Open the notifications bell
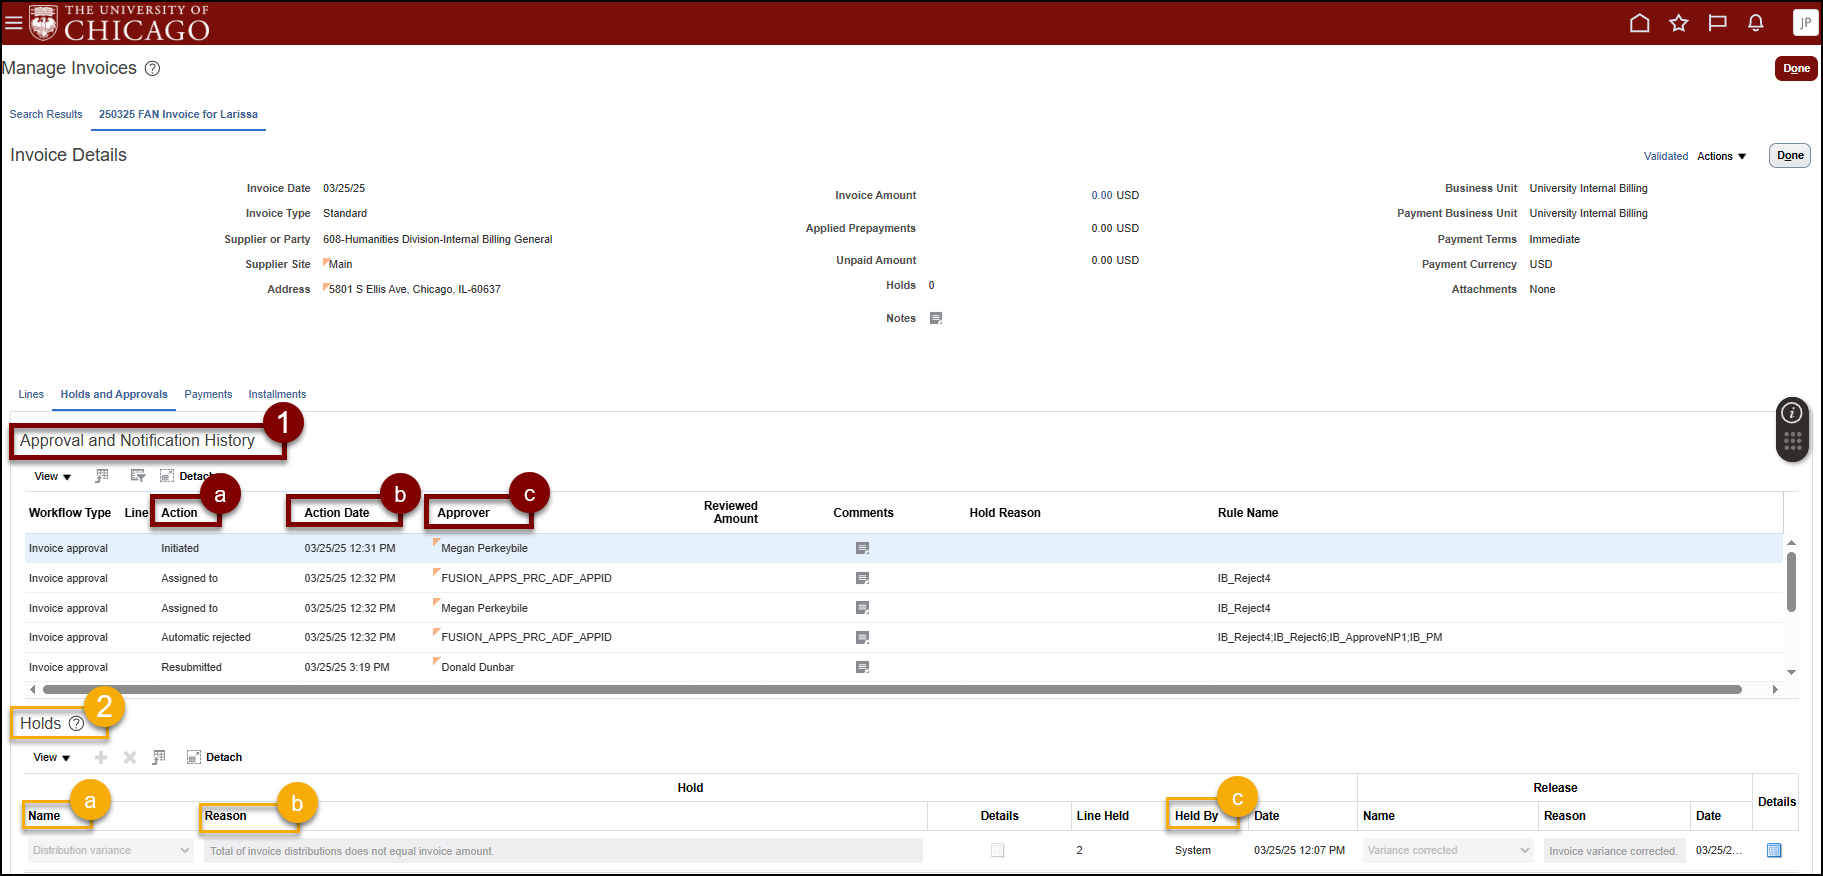1823x876 pixels. [x=1755, y=23]
